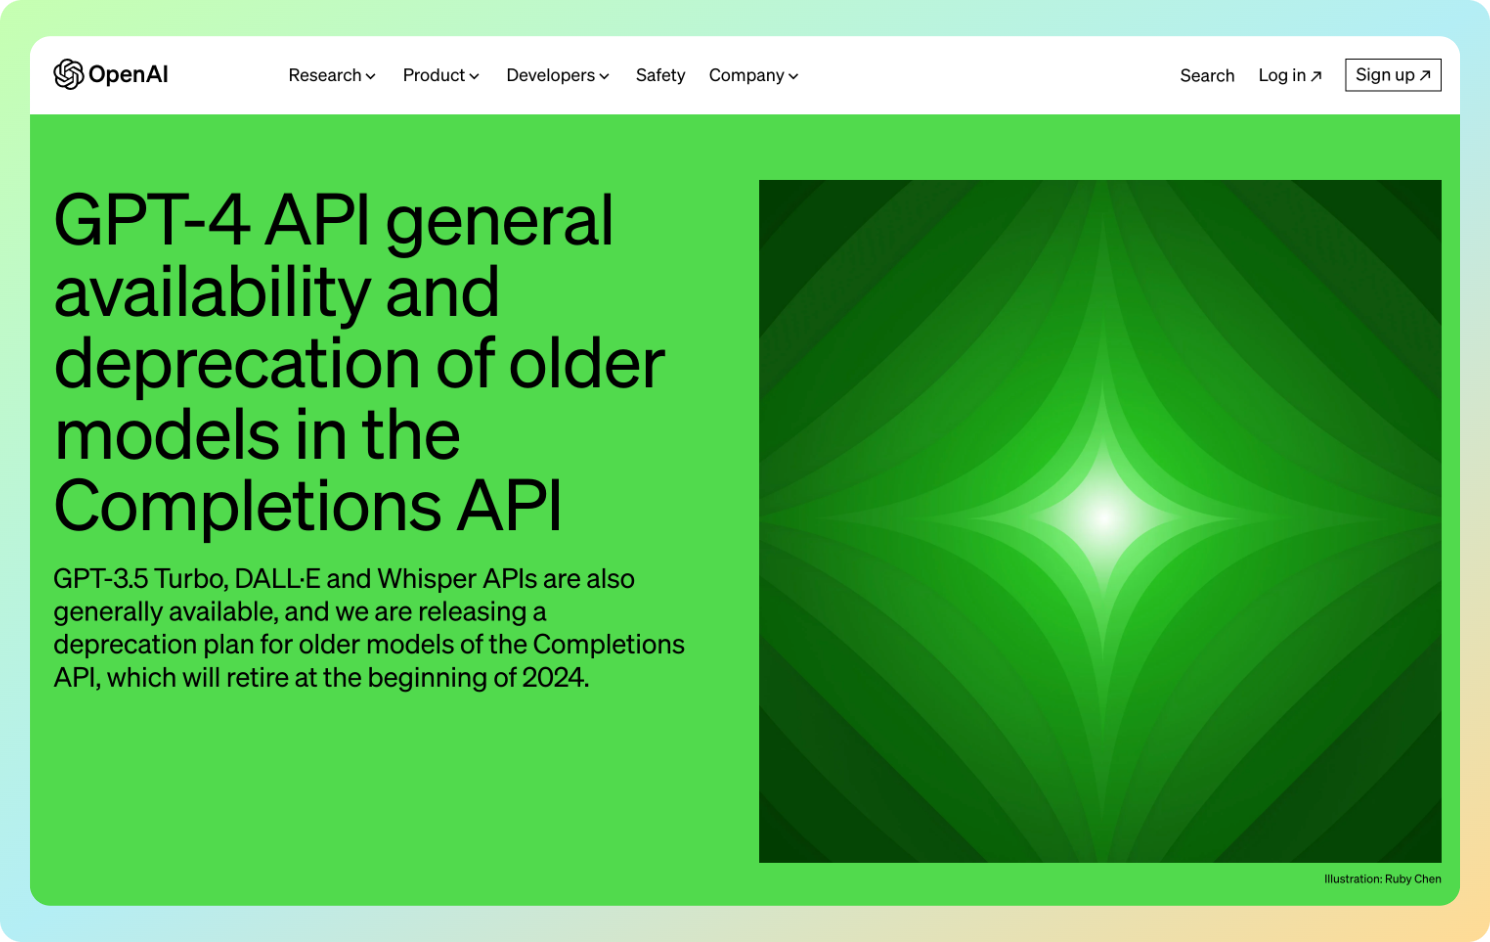Click the arrow icon beside Log in

pos(1316,76)
